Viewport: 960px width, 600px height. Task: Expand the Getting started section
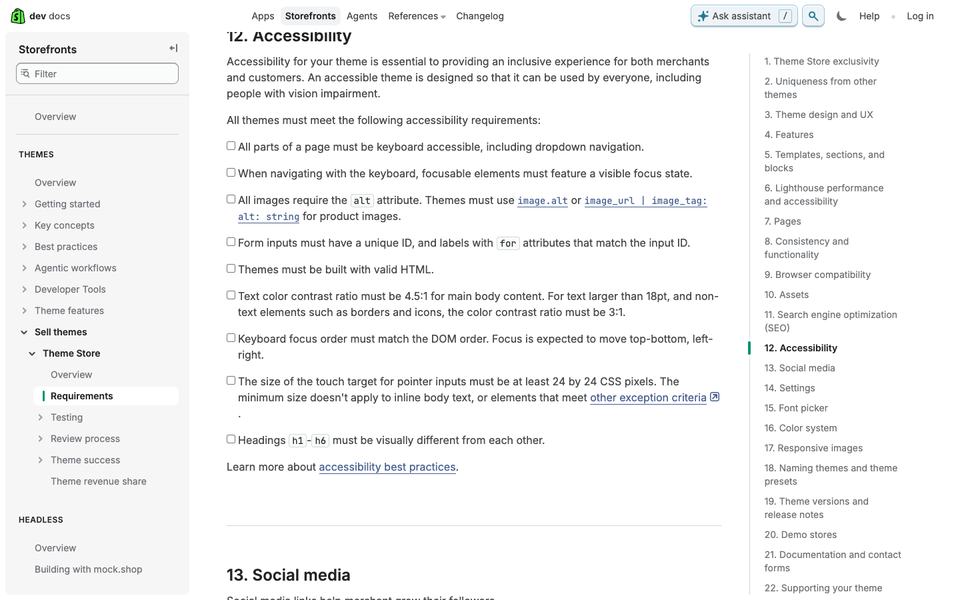(x=24, y=204)
